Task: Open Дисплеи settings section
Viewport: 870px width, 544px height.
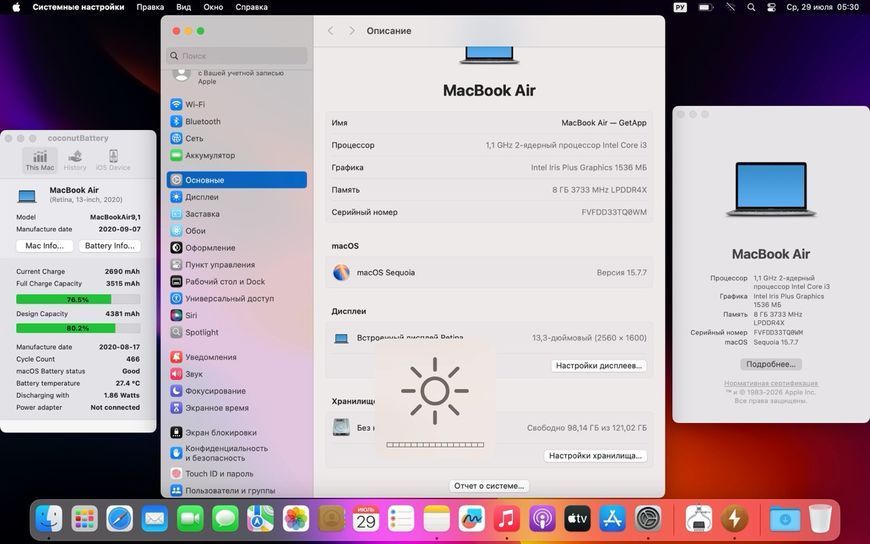Action: coord(236,197)
